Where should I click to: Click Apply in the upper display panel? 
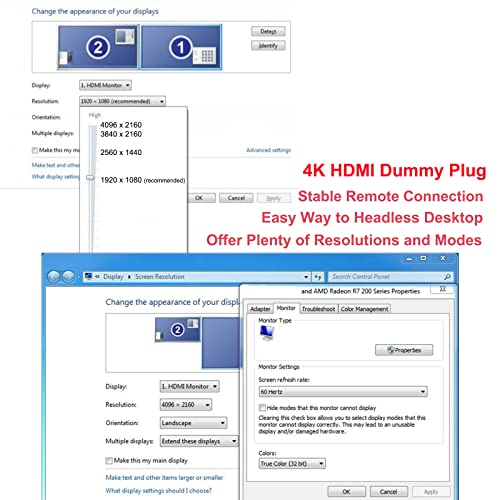pos(274,198)
